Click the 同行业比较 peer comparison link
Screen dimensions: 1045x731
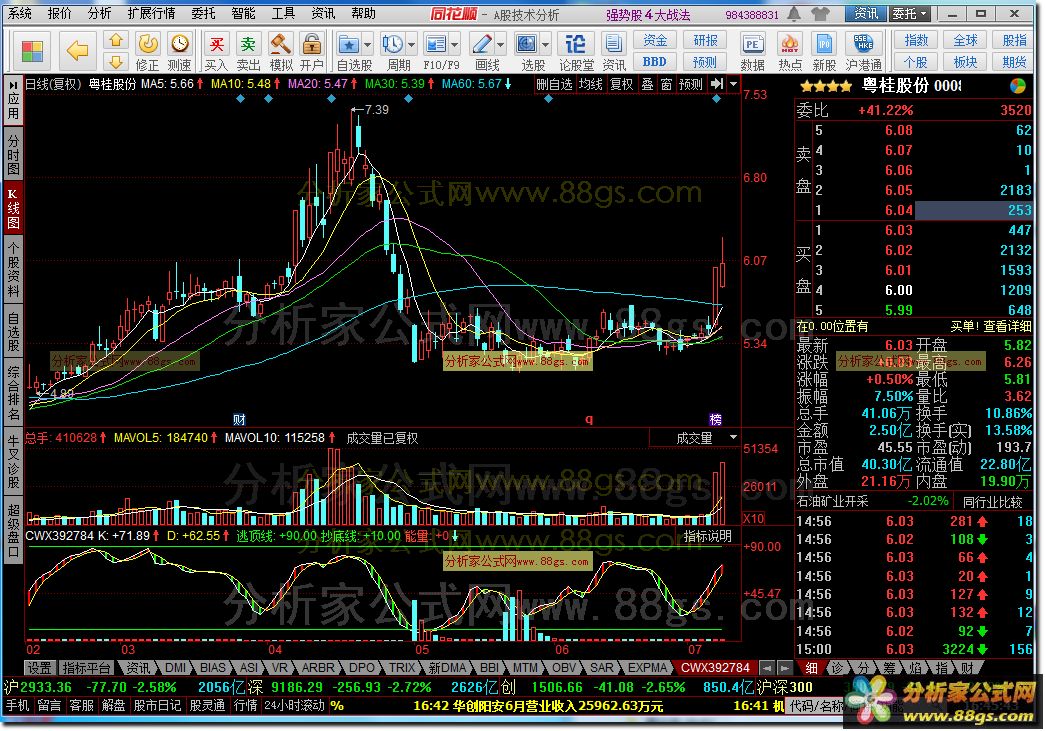pyautogui.click(x=993, y=502)
